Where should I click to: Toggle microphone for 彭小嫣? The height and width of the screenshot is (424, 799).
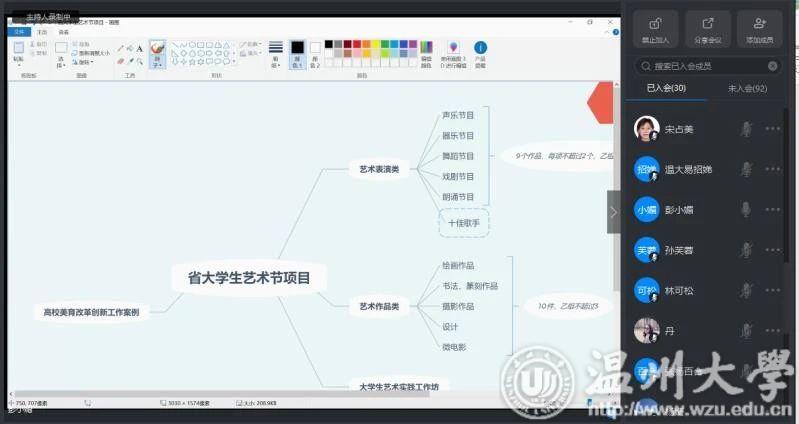(745, 210)
